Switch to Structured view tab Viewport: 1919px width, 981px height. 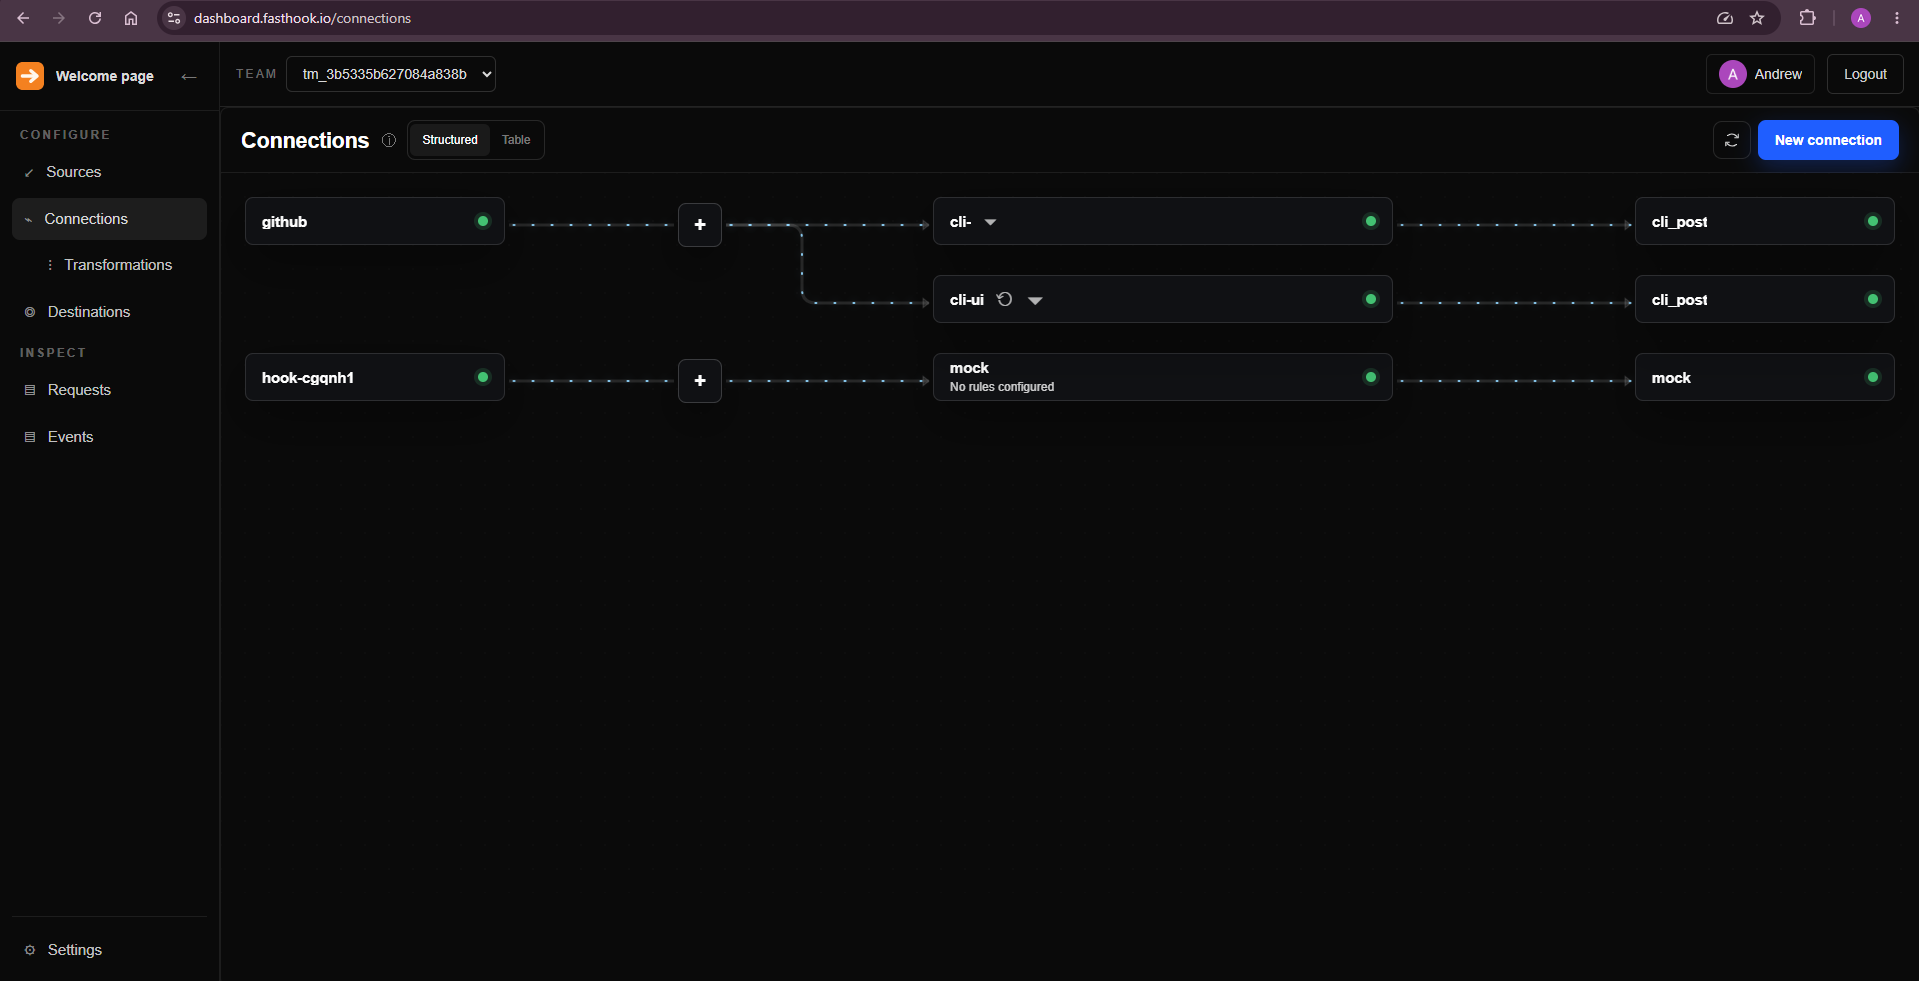(450, 140)
